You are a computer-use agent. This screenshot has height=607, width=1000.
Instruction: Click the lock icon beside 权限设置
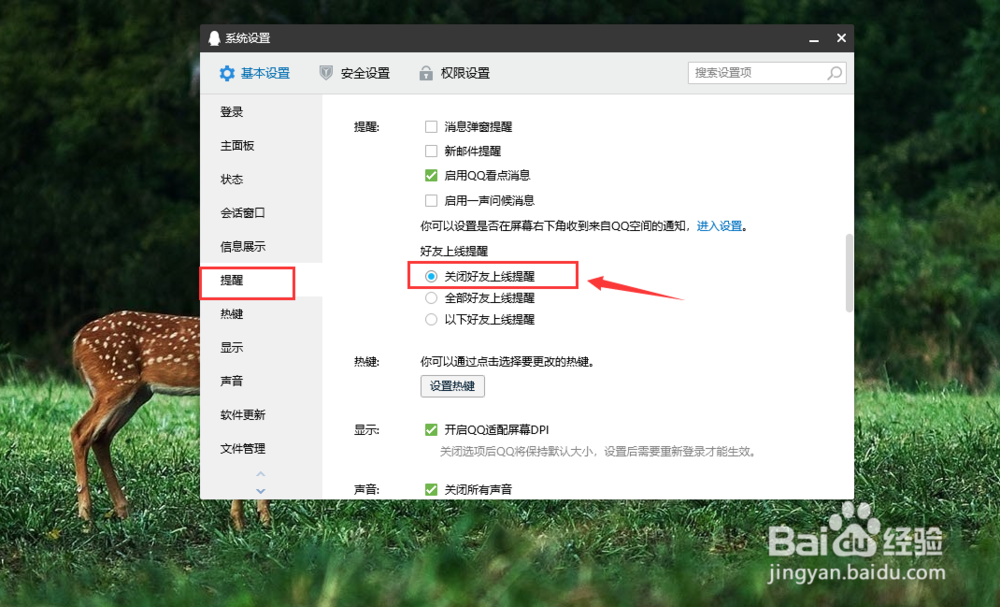tap(426, 73)
